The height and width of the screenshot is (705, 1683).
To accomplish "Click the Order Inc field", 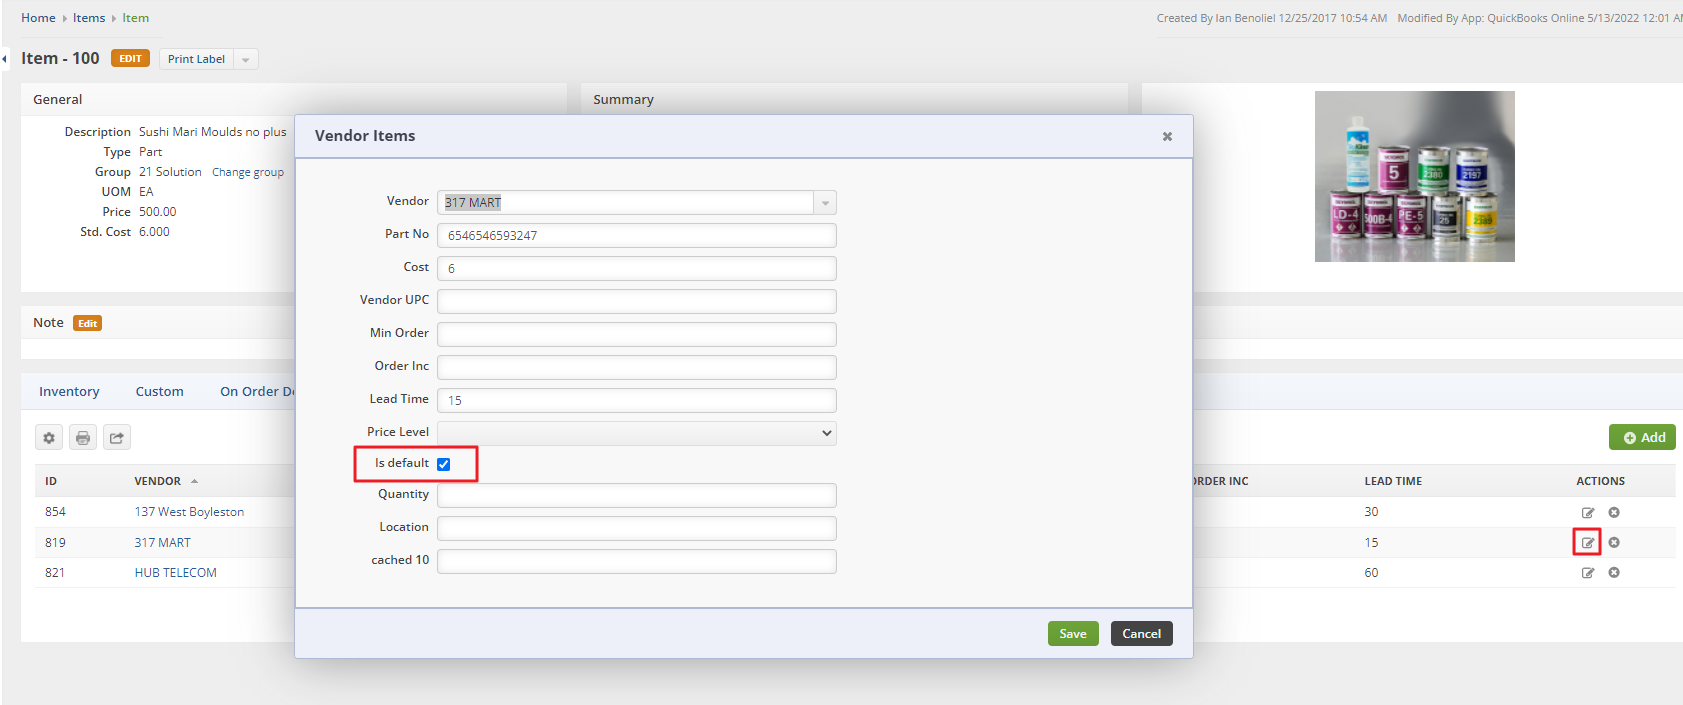I will [x=637, y=368].
